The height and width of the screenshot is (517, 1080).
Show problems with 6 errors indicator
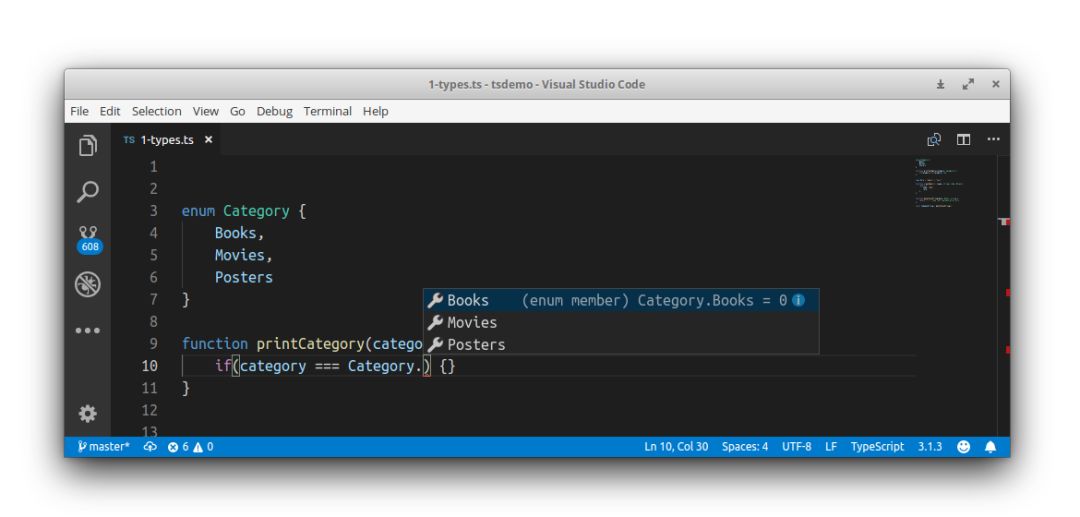tap(190, 447)
